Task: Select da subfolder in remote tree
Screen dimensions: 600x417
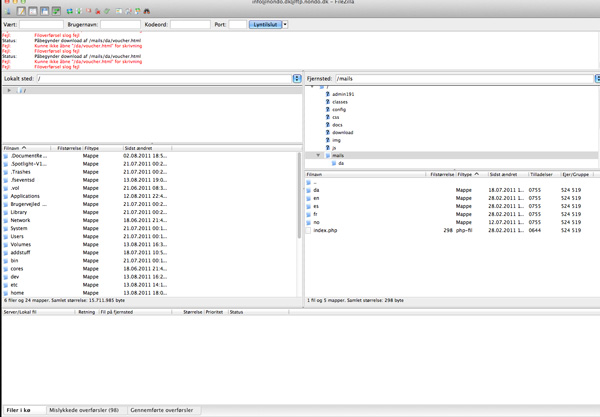Action: coord(341,163)
